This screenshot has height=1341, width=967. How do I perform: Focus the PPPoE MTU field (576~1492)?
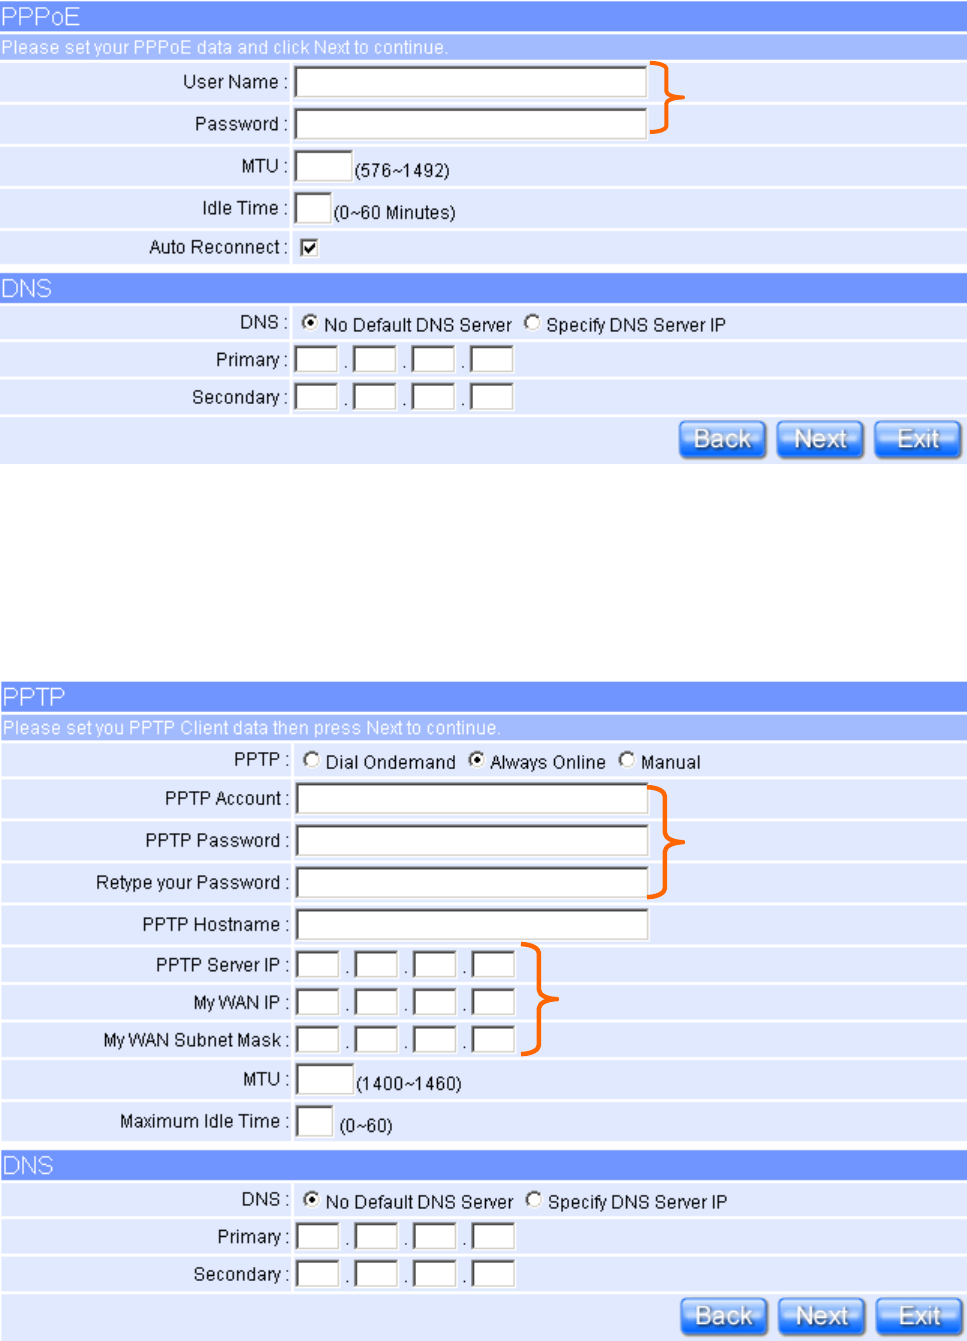323,166
